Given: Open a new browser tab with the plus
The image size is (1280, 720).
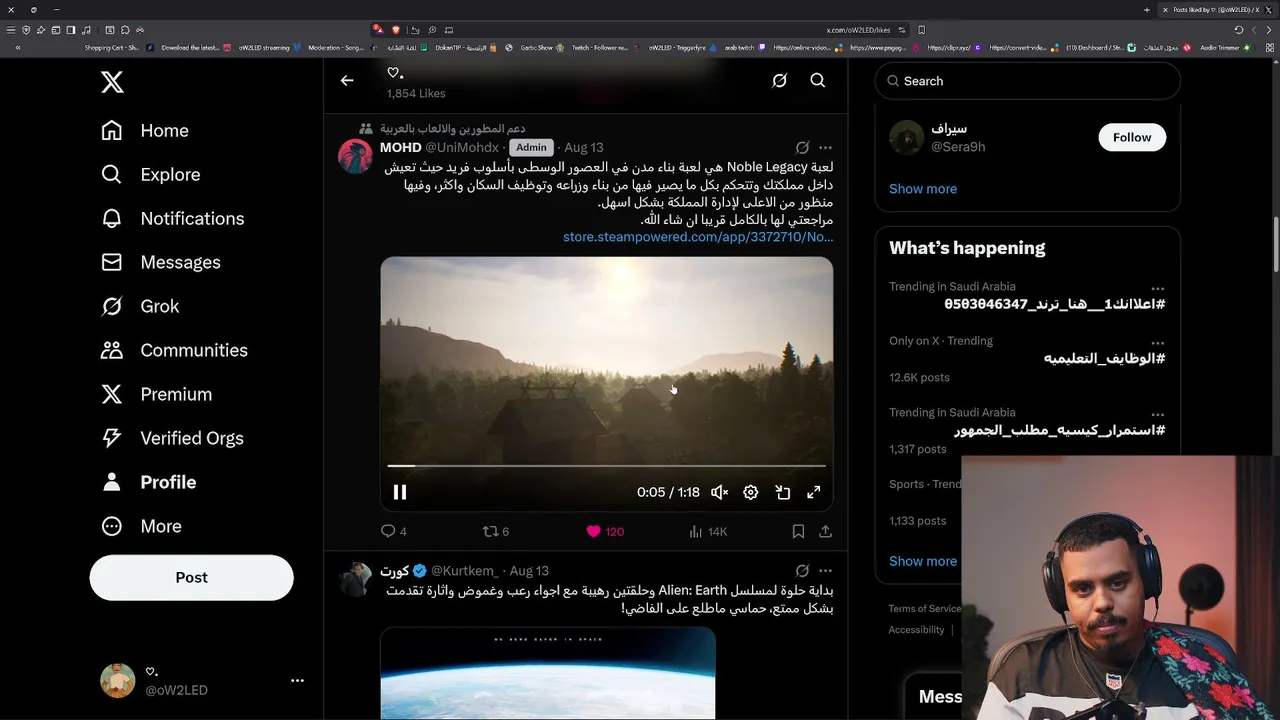Looking at the screenshot, I should point(1147,10).
